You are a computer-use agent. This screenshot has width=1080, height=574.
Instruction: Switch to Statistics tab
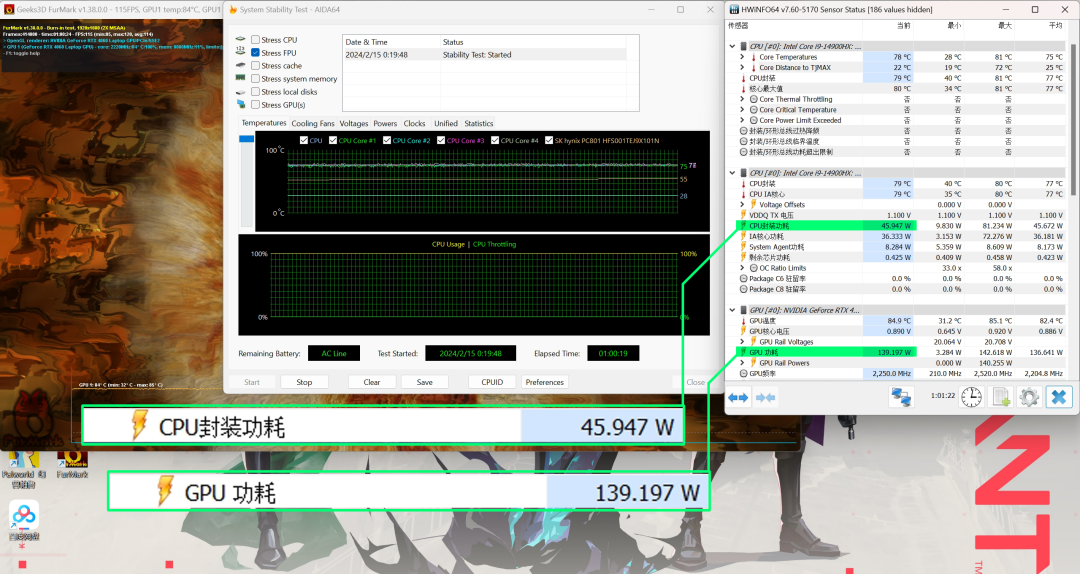(479, 124)
